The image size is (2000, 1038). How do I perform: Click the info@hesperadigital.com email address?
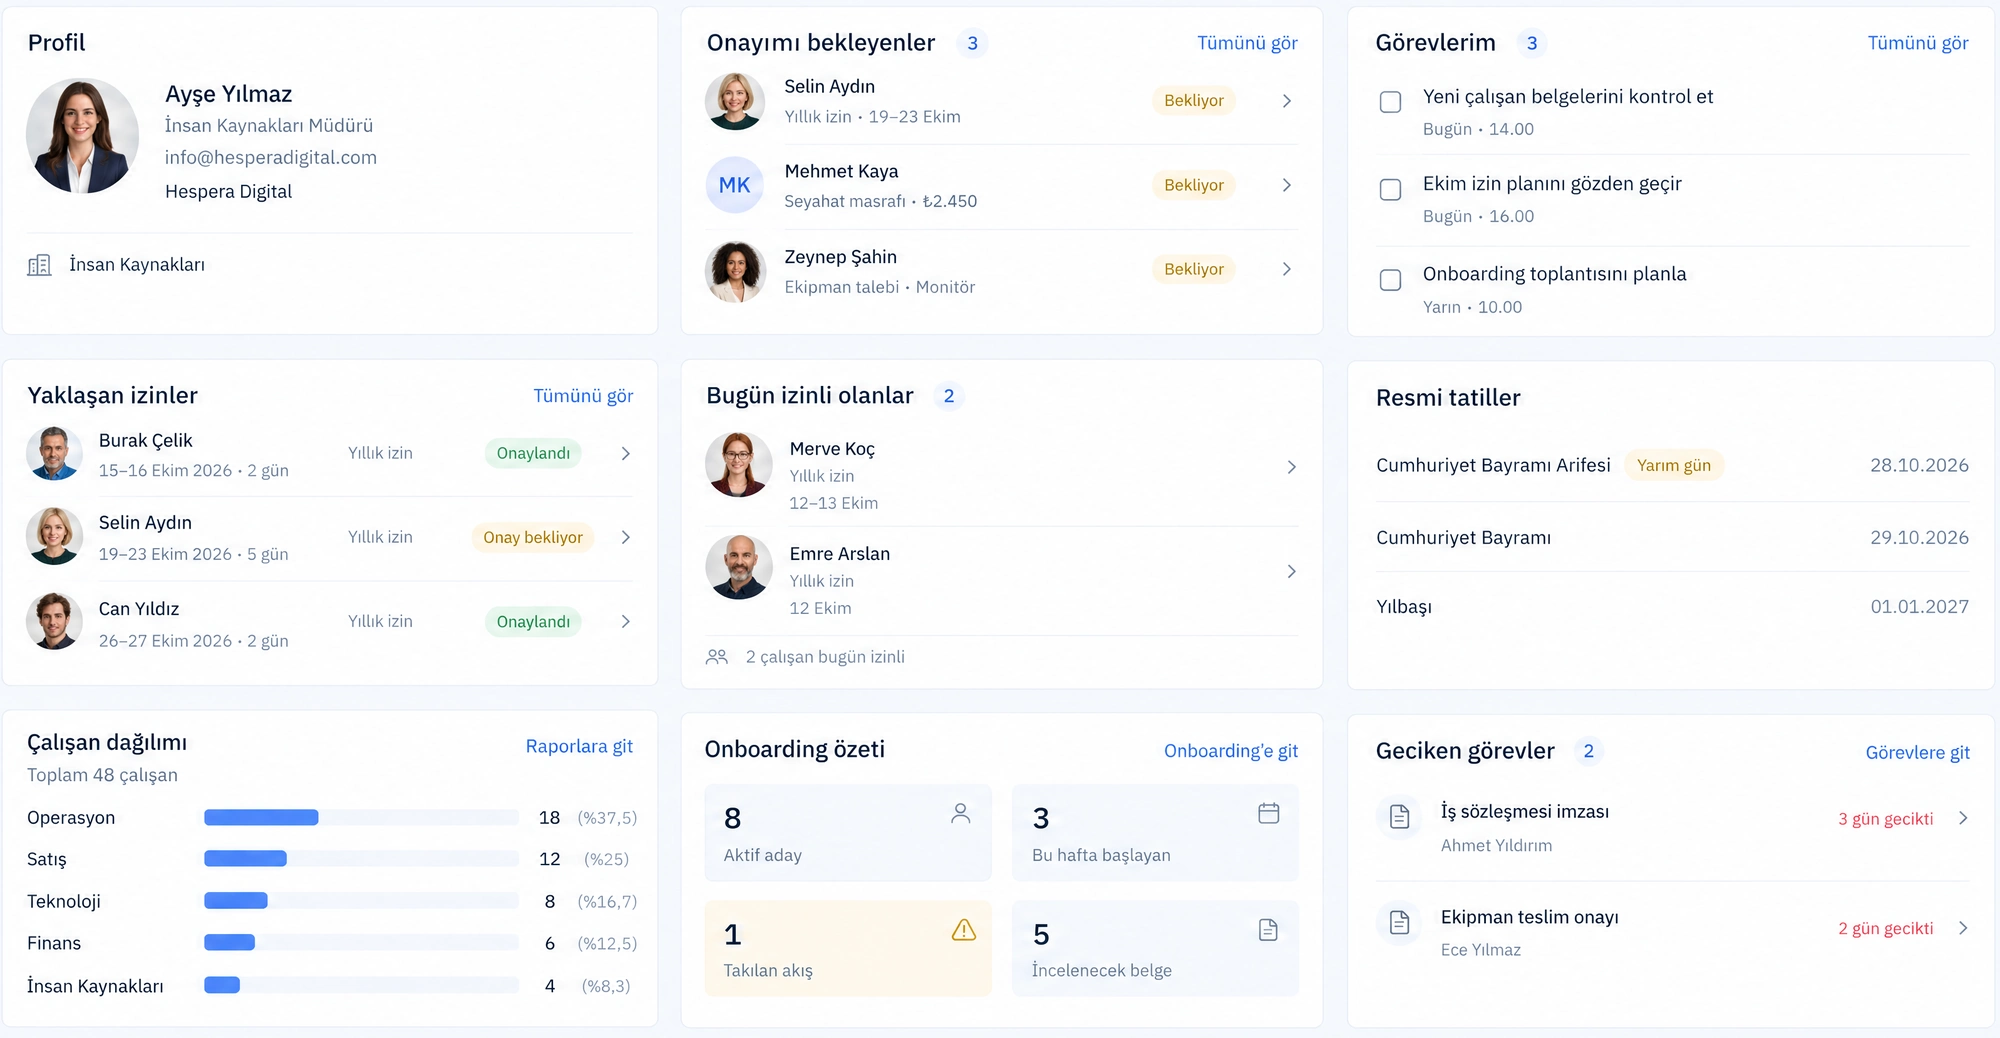tap(271, 157)
